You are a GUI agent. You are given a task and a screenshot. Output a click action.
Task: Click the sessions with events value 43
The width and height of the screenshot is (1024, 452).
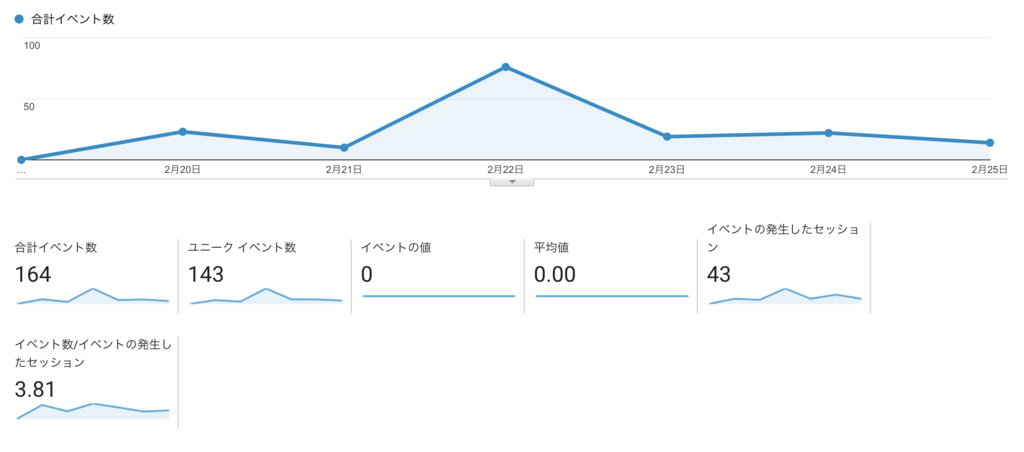[x=718, y=275]
